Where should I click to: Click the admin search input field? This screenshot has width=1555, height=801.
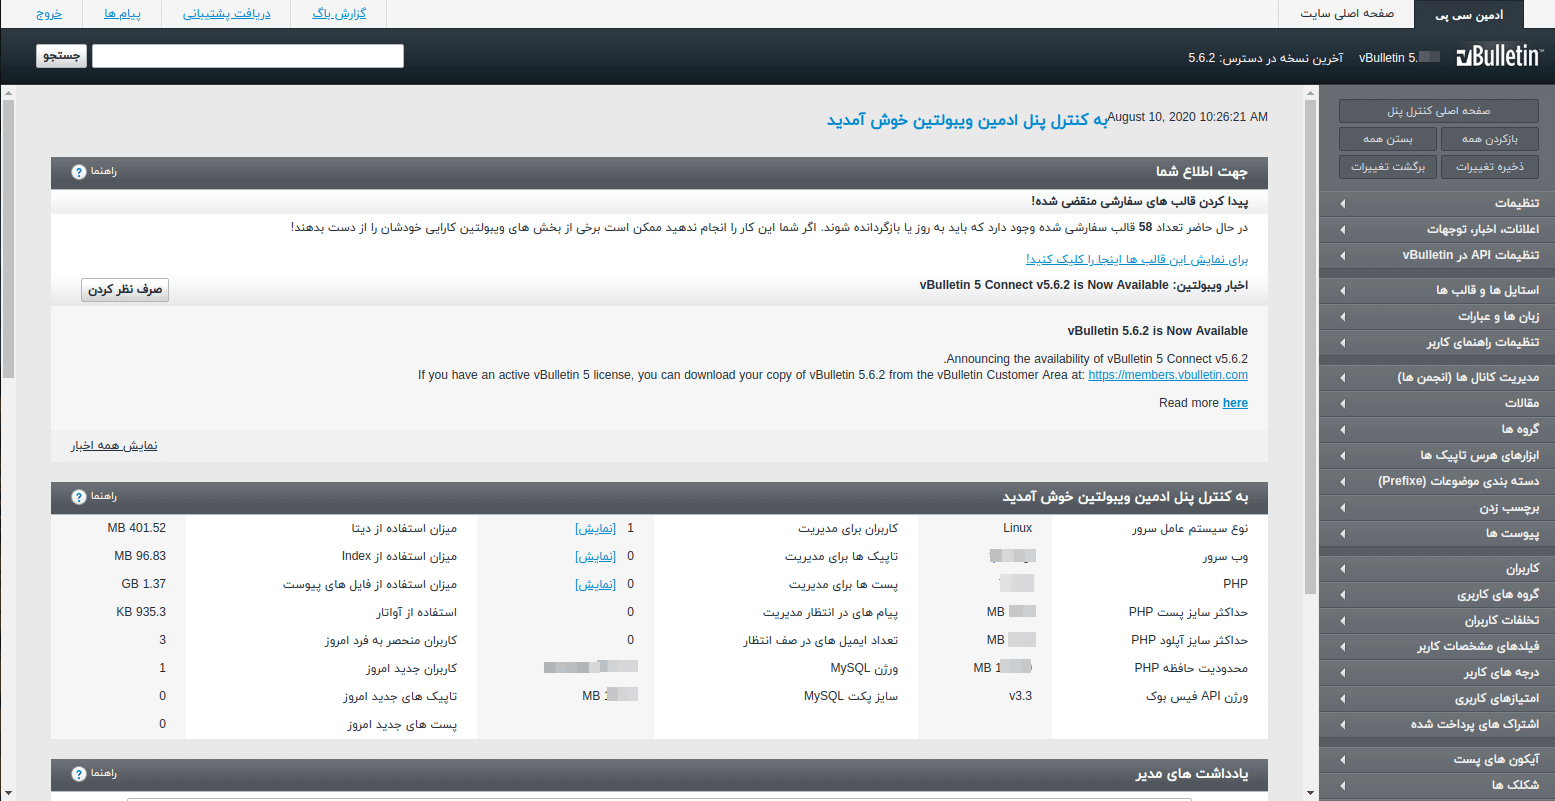(x=248, y=56)
